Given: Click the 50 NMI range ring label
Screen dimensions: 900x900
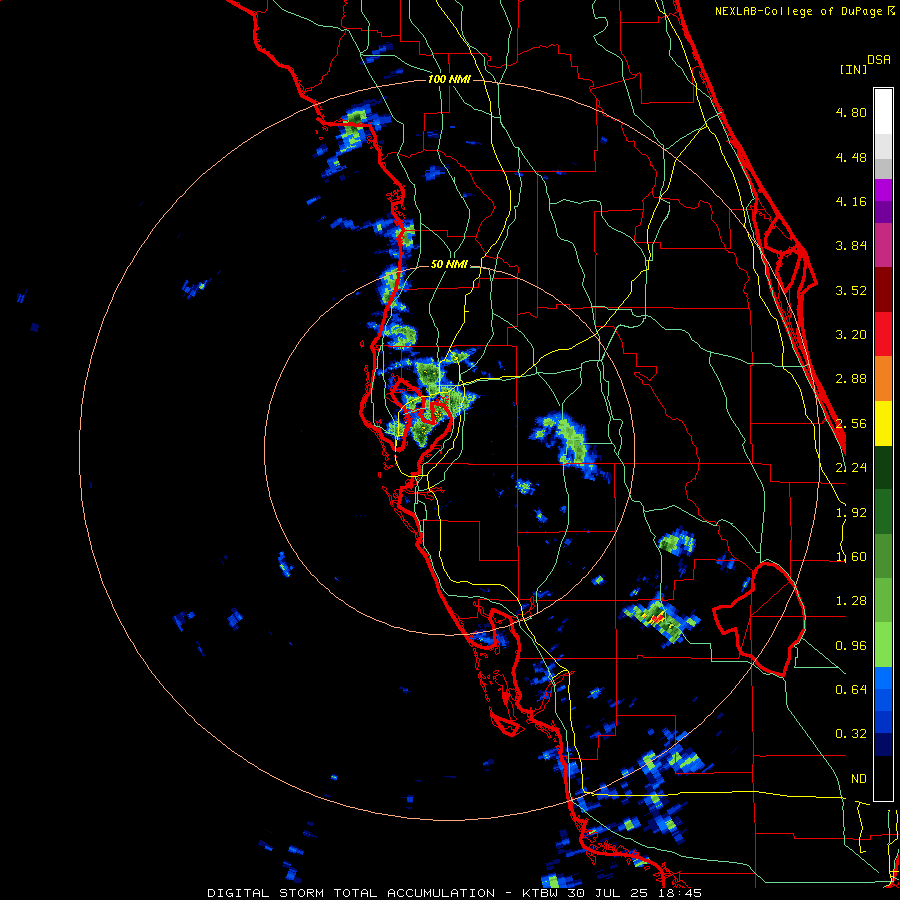Looking at the screenshot, I should point(449,265).
